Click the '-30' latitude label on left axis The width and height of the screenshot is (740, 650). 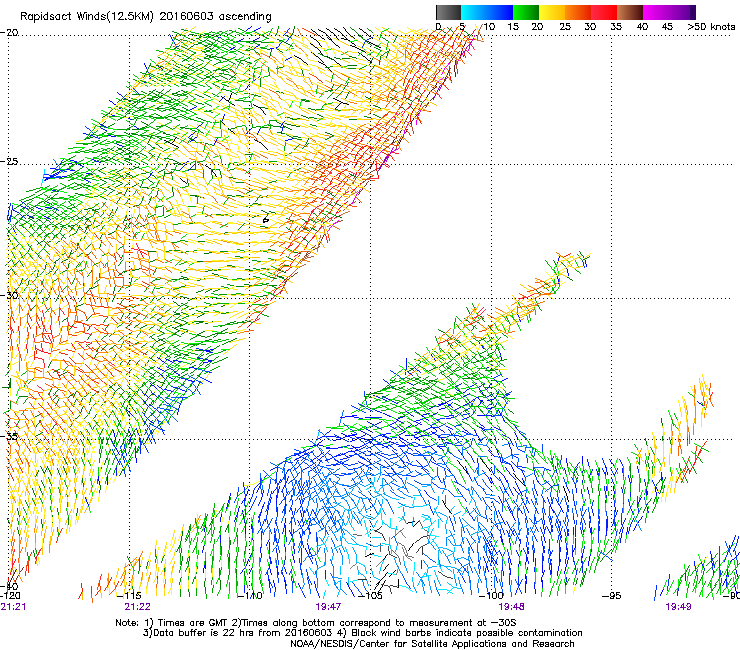click(x=10, y=295)
